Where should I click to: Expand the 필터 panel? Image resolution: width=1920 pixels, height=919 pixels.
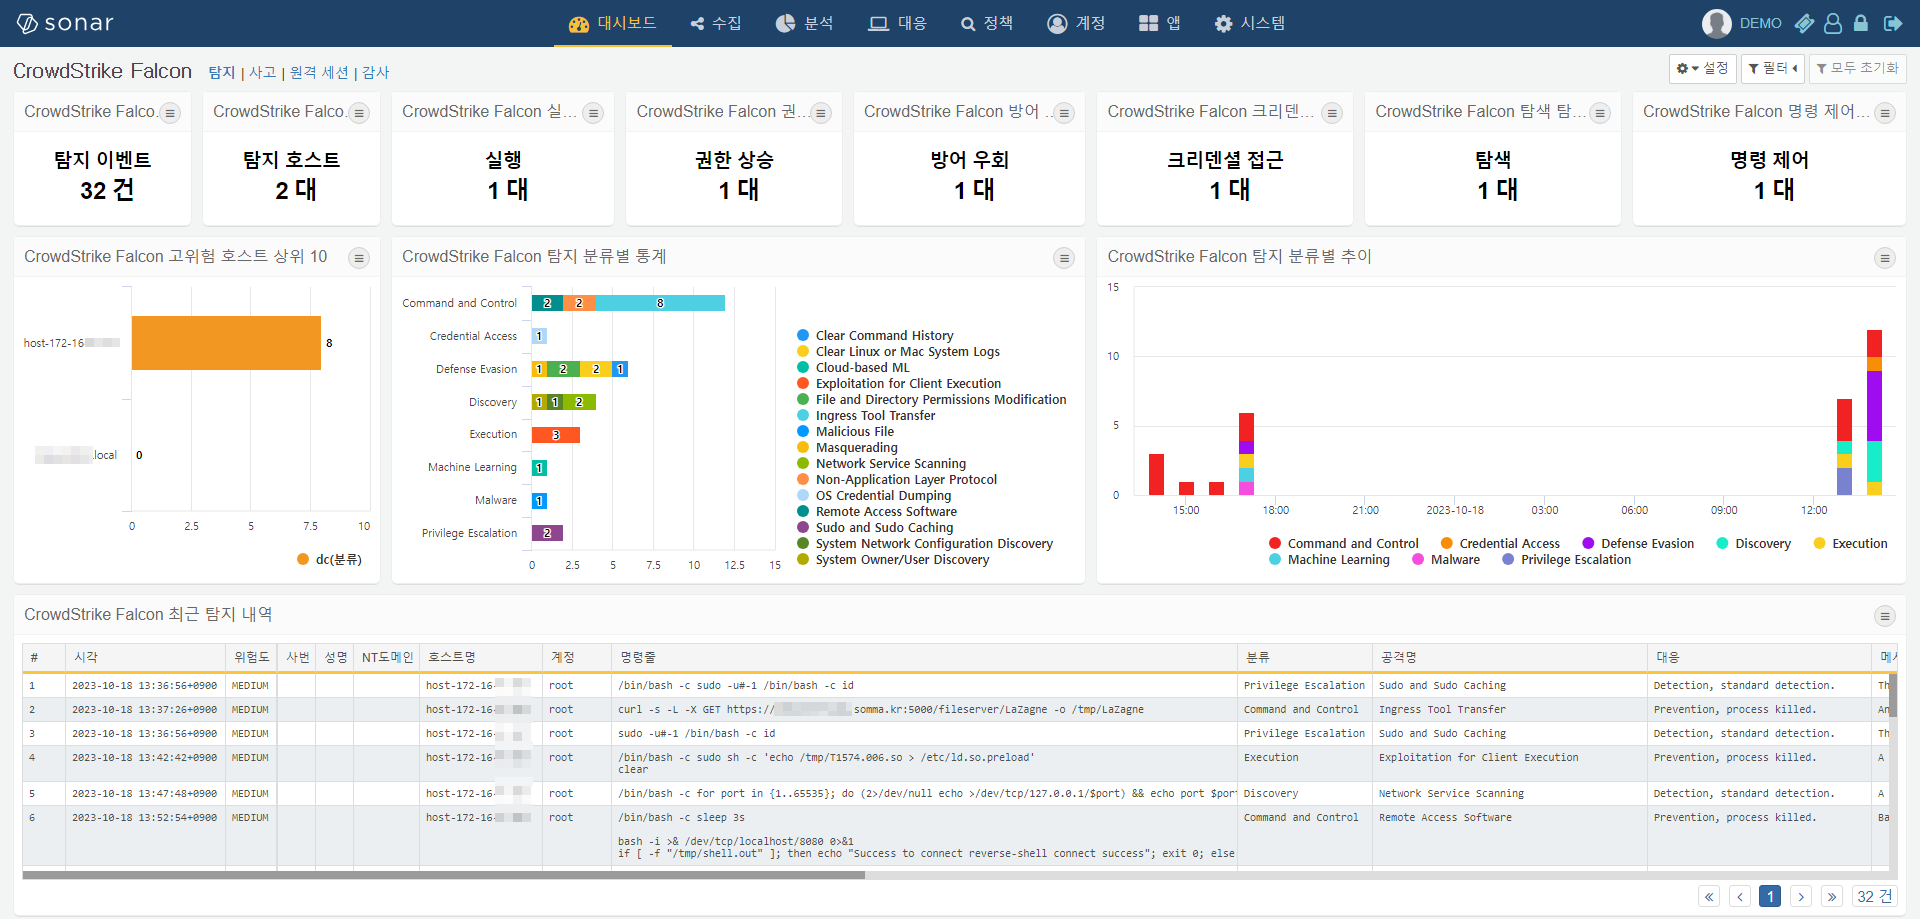[x=1773, y=68]
